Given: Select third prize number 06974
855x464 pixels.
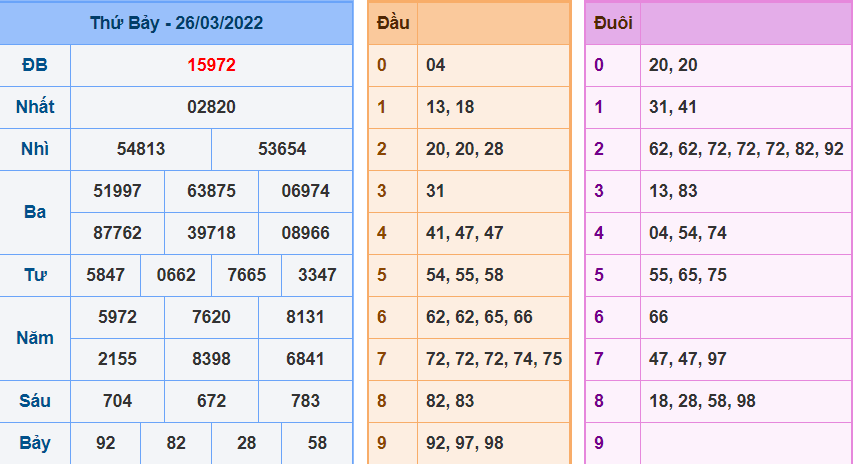Looking at the screenshot, I should click(305, 191).
